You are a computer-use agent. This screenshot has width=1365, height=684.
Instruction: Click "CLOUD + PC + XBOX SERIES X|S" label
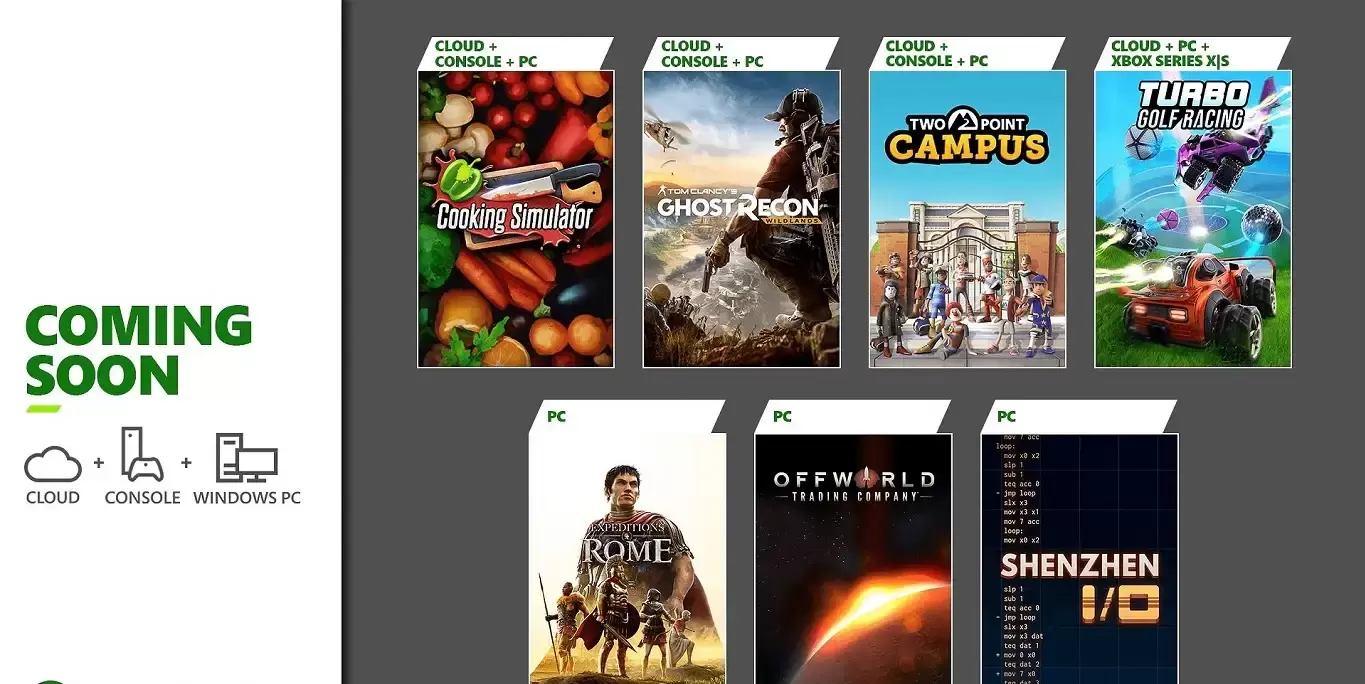[x=1170, y=54]
